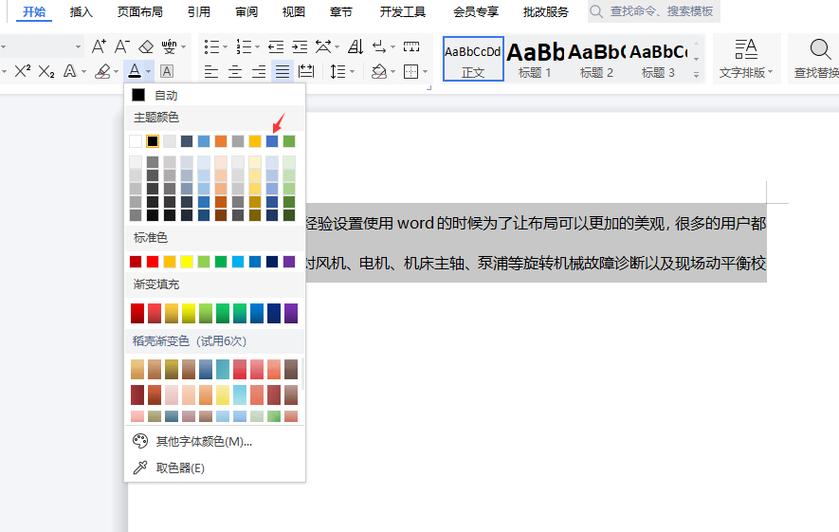Open the 开发工具 tab

click(x=402, y=12)
